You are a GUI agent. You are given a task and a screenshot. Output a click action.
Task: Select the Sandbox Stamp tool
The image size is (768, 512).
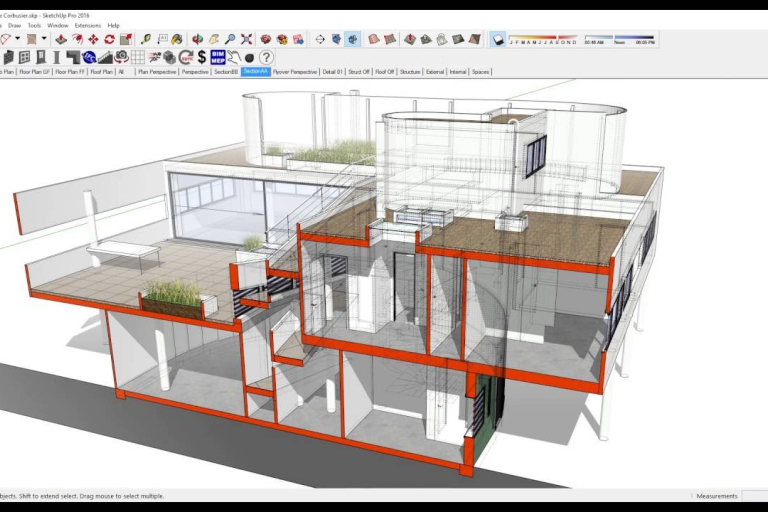[426, 39]
